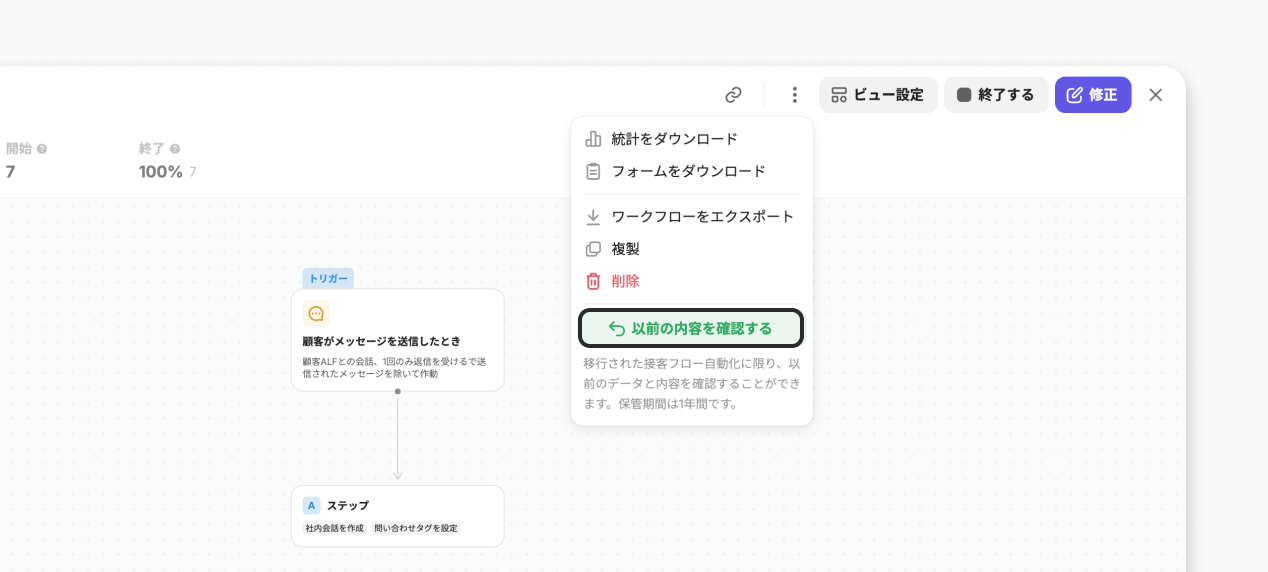Click the trigger chat bubble icon
Viewport: 1268px width, 572px height.
coord(316,314)
